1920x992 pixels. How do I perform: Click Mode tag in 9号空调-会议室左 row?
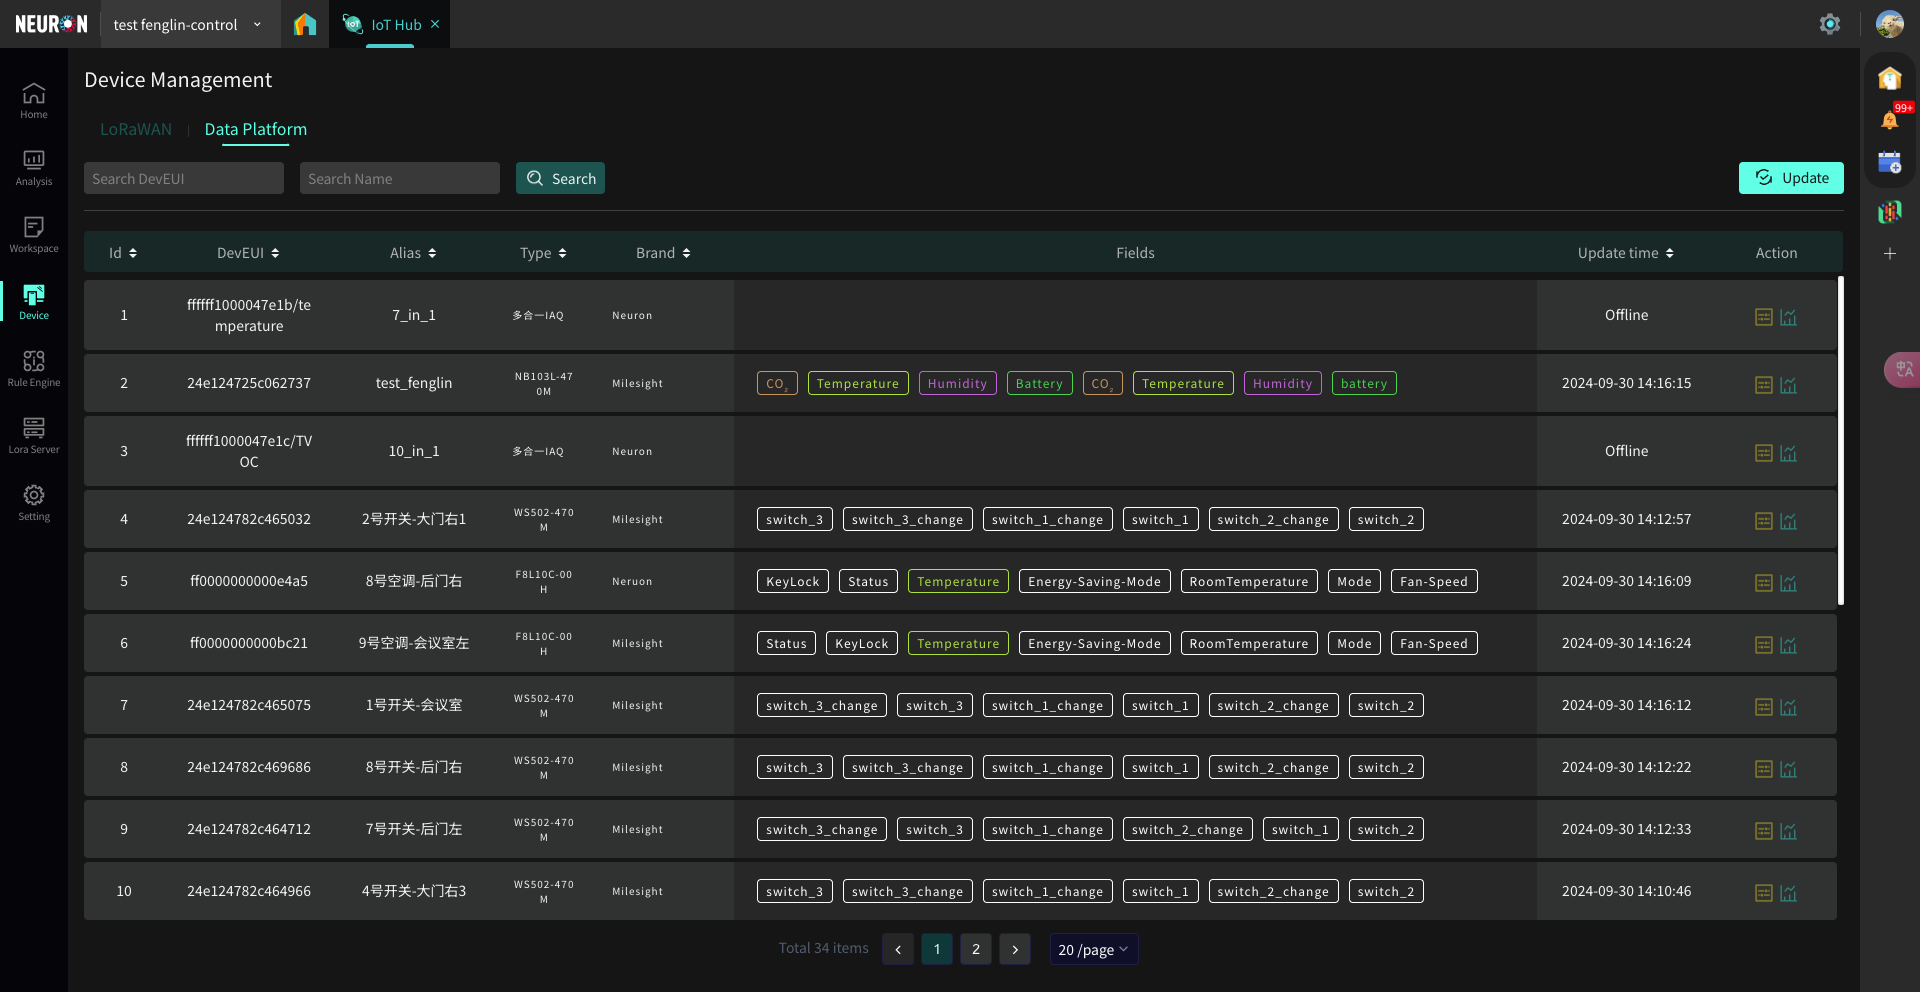1355,643
